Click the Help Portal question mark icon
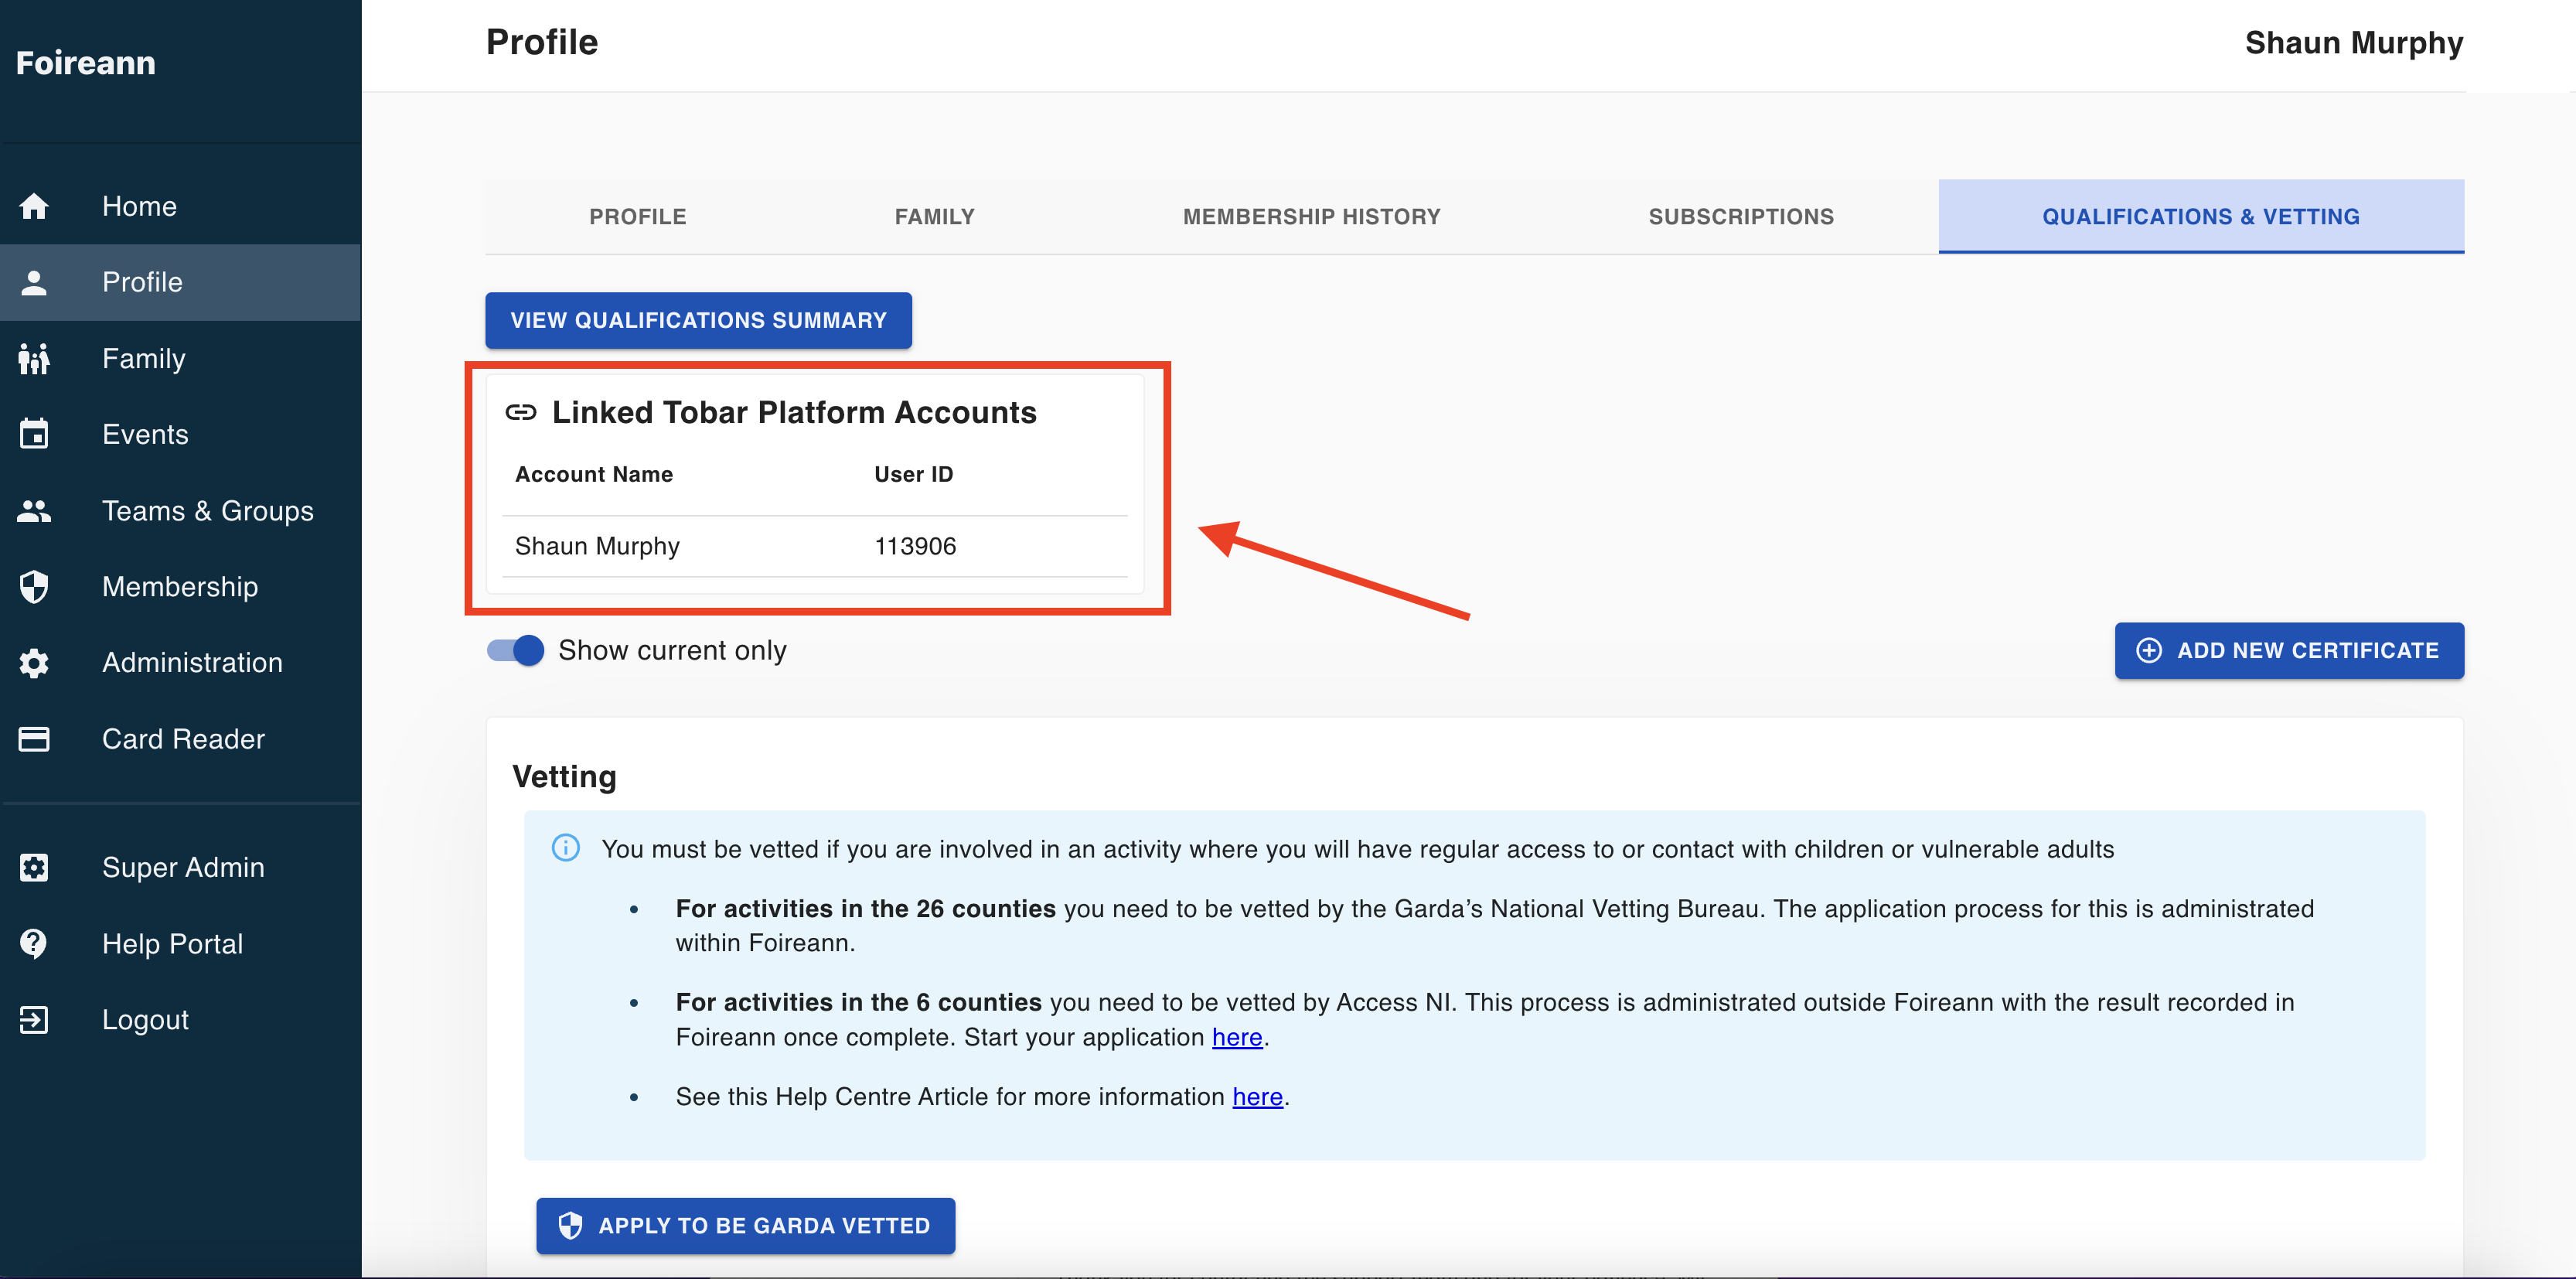The image size is (2576, 1279). (34, 943)
